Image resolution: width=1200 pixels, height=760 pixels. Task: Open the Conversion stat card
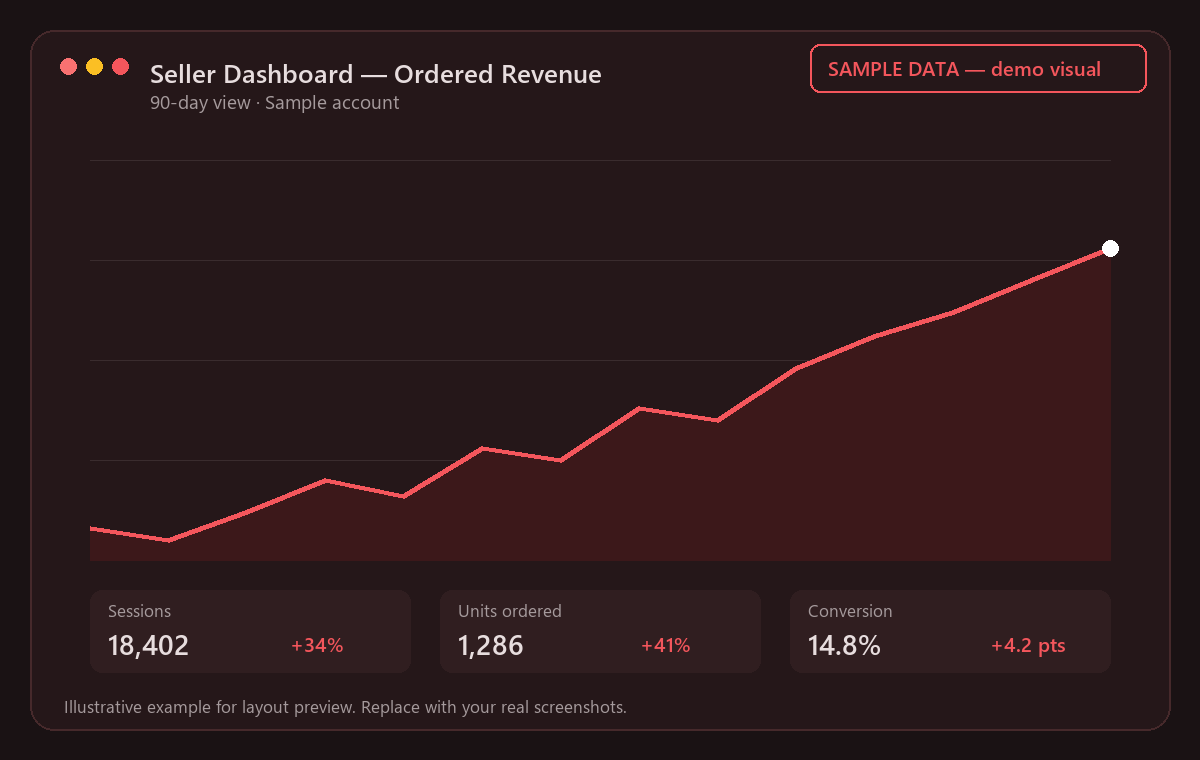pos(950,631)
